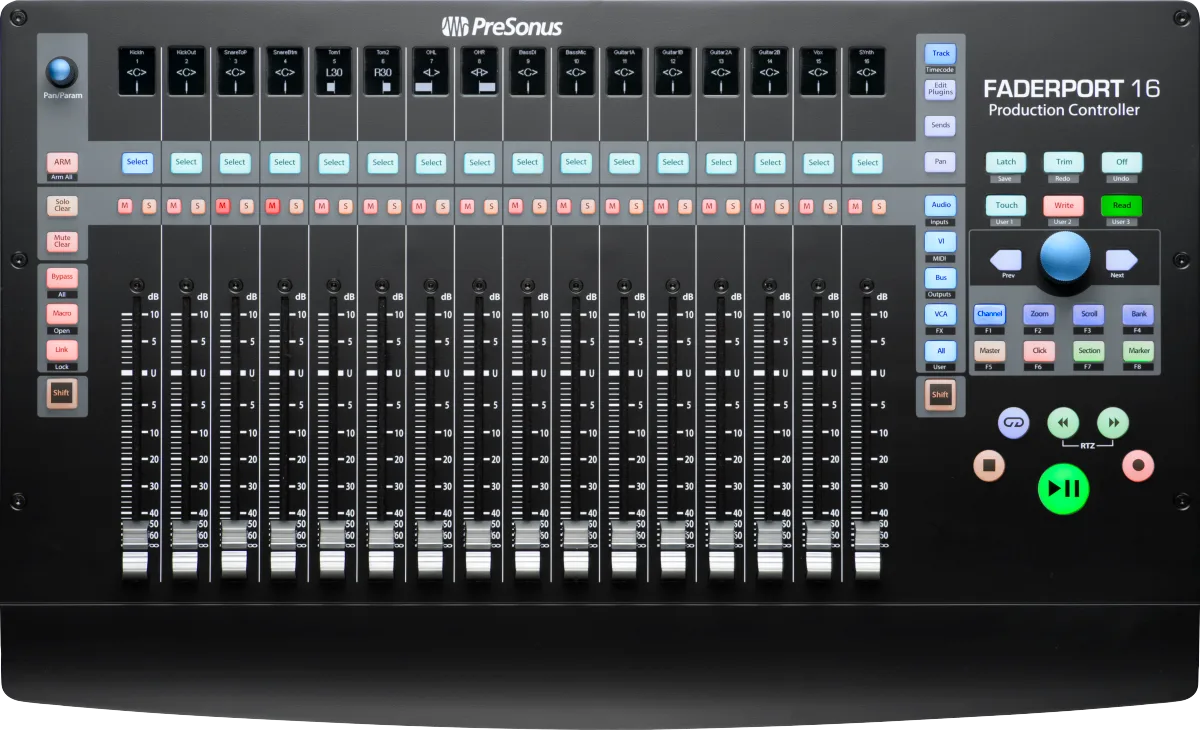Click the Edit Plugins mode button

tap(940, 89)
